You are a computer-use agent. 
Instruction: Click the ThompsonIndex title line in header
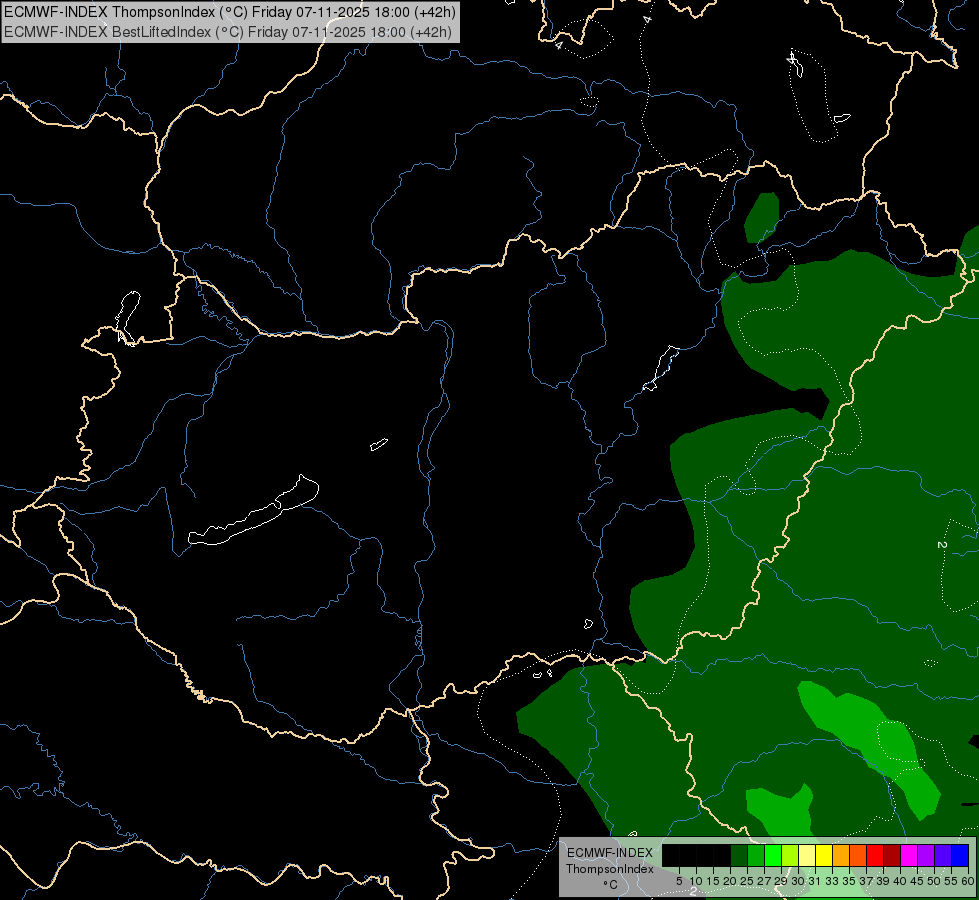230,12
